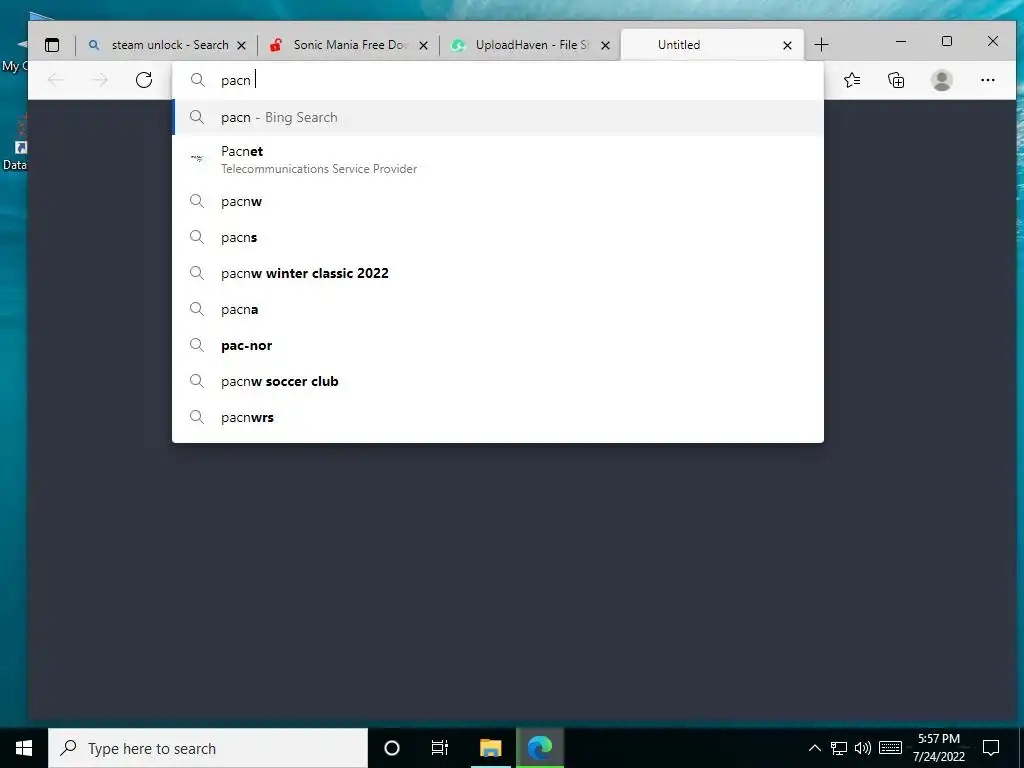Minimize the Edge browser window
Image resolution: width=1024 pixels, height=768 pixels.
tap(901, 41)
